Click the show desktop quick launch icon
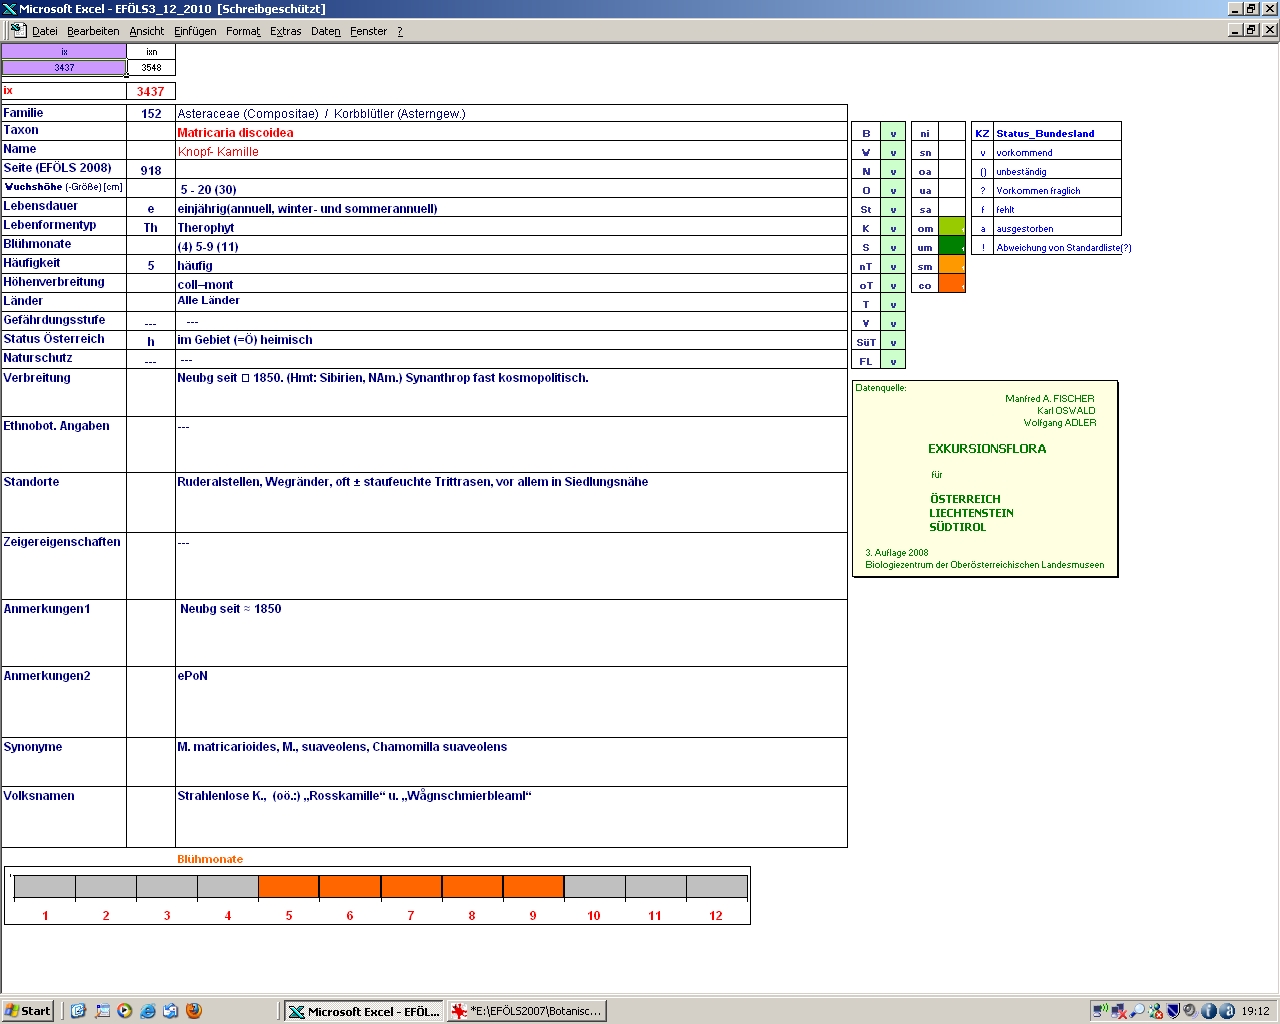Screen dimensions: 1280x1024 [x=102, y=1011]
